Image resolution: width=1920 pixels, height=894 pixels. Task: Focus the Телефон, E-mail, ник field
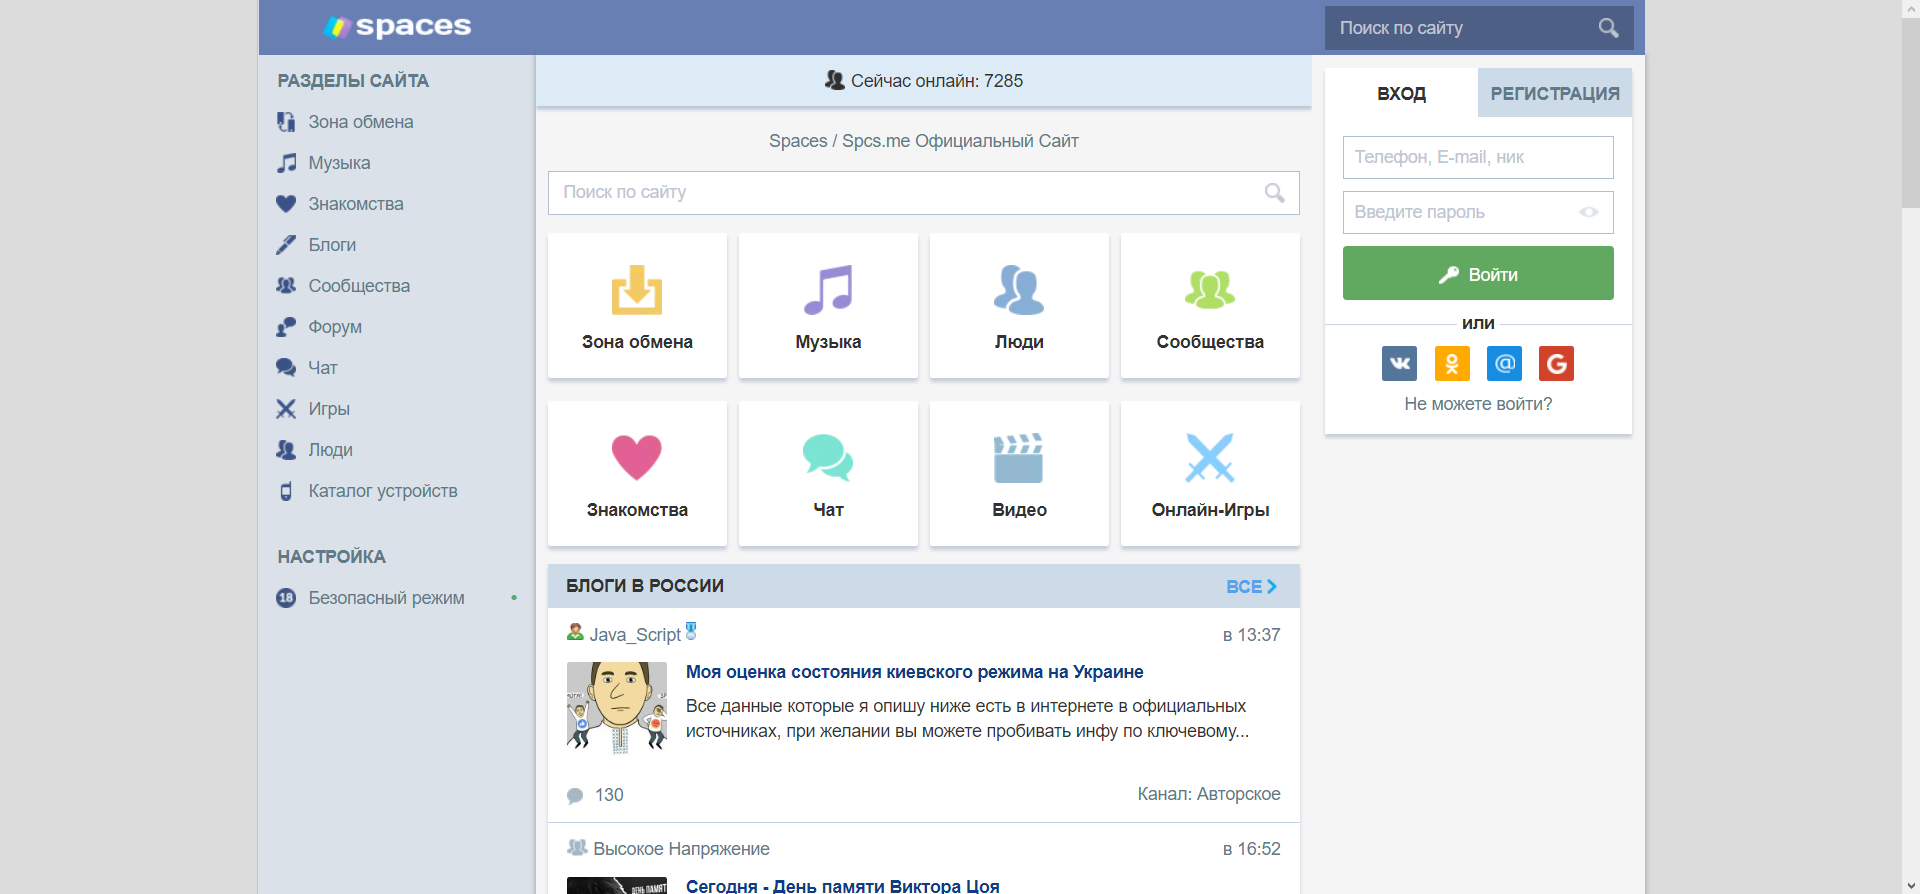[x=1478, y=157]
